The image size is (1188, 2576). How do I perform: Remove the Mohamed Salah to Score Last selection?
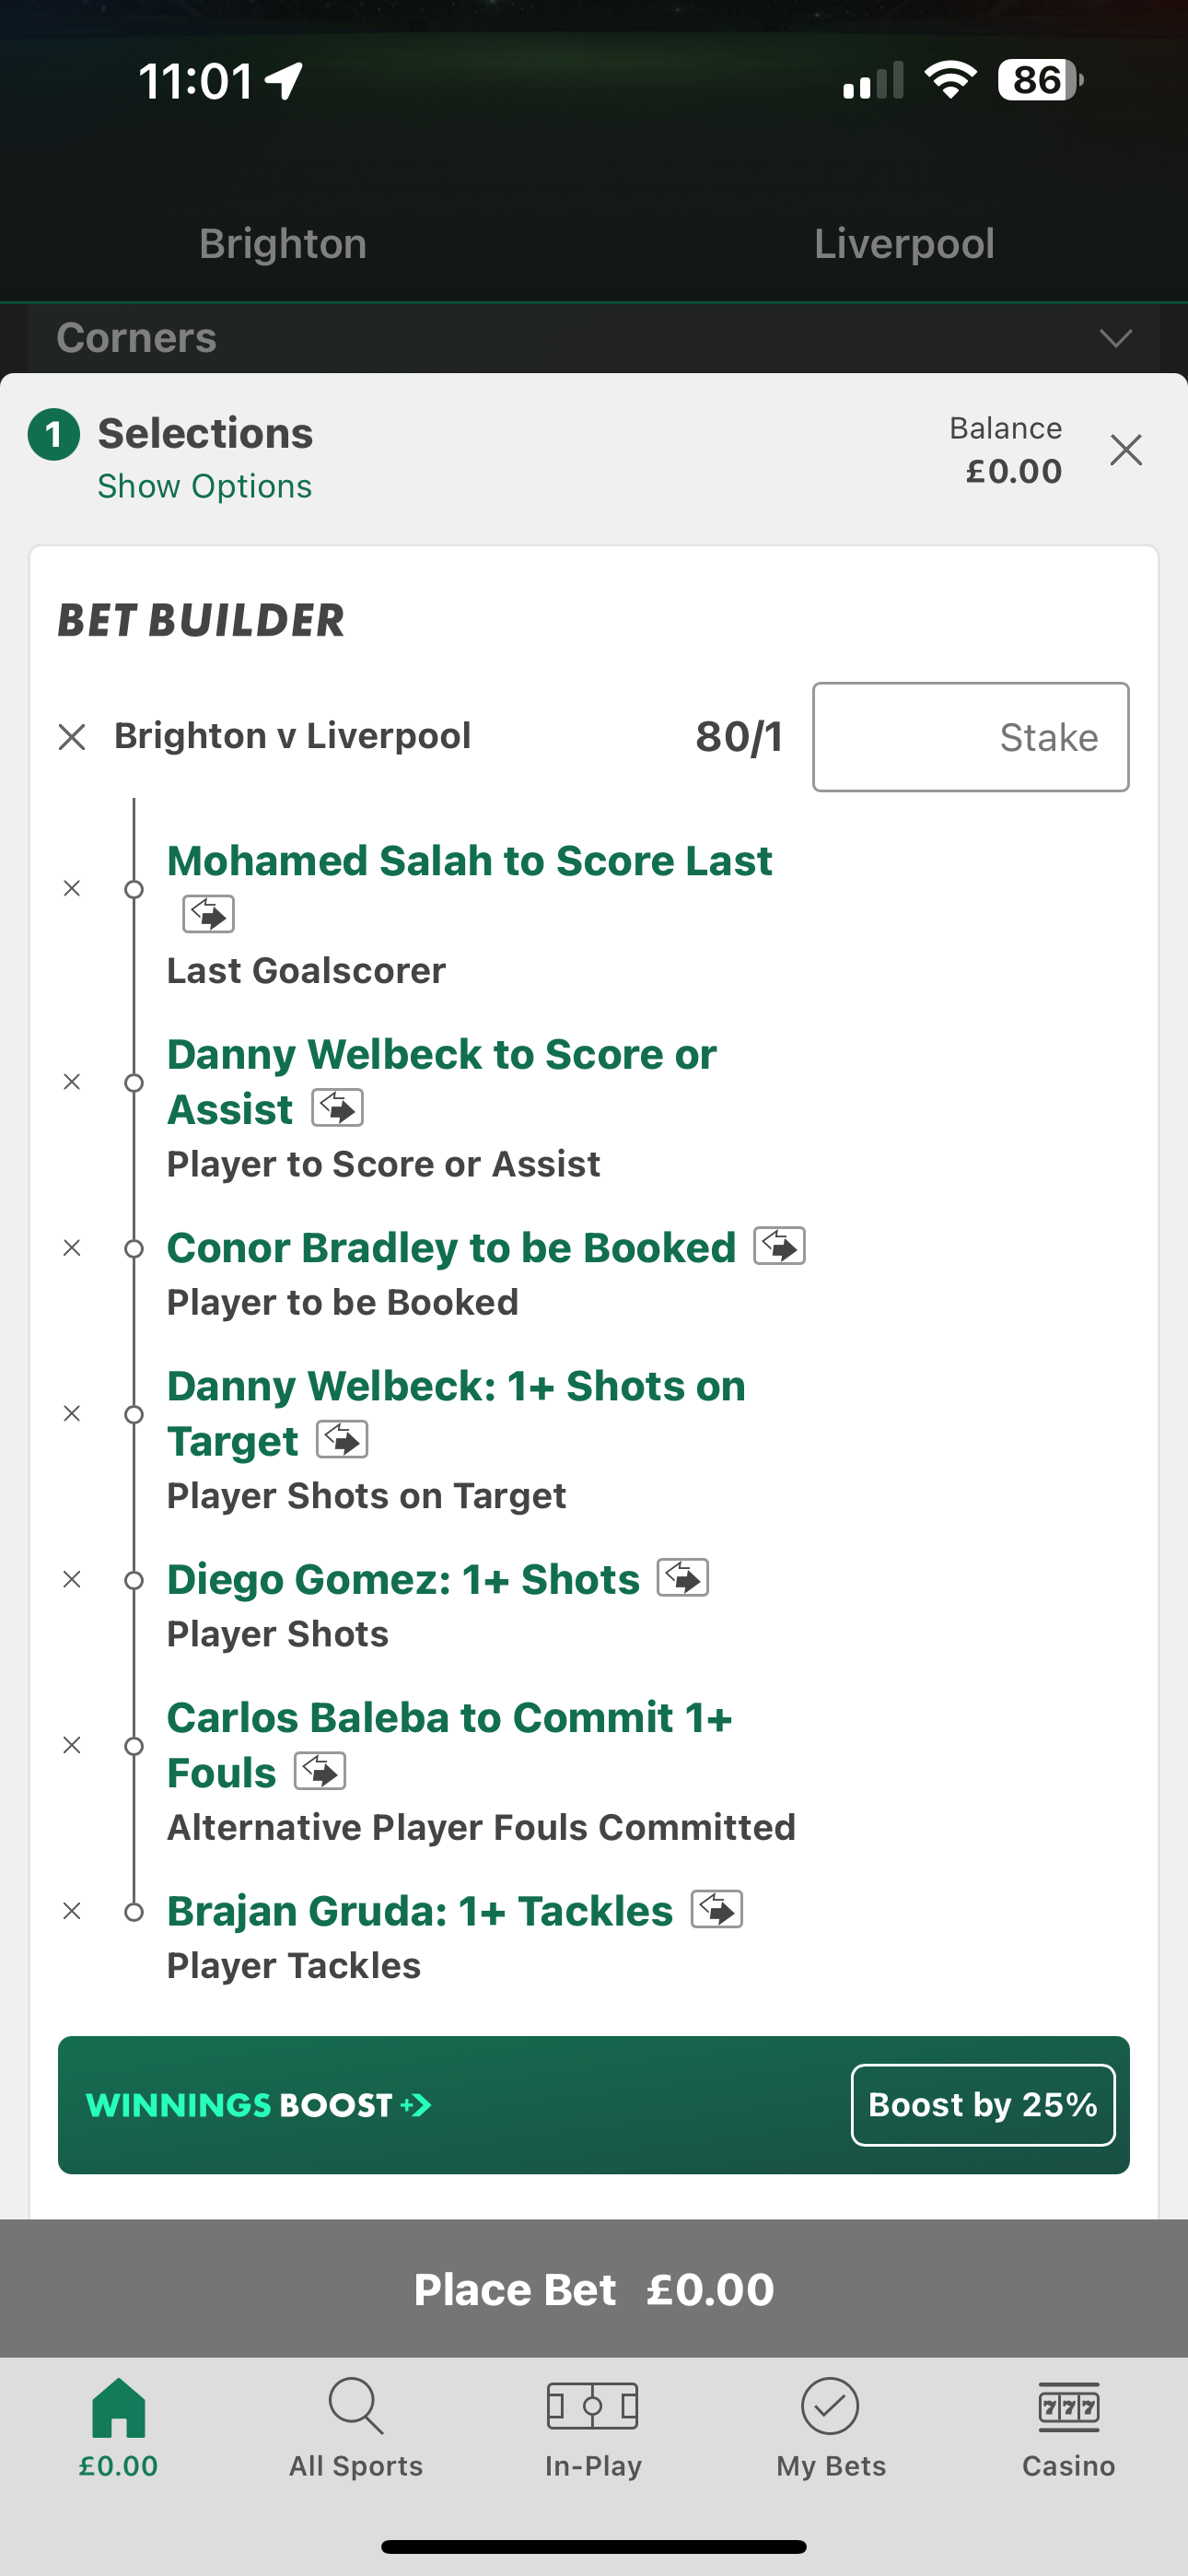click(72, 888)
